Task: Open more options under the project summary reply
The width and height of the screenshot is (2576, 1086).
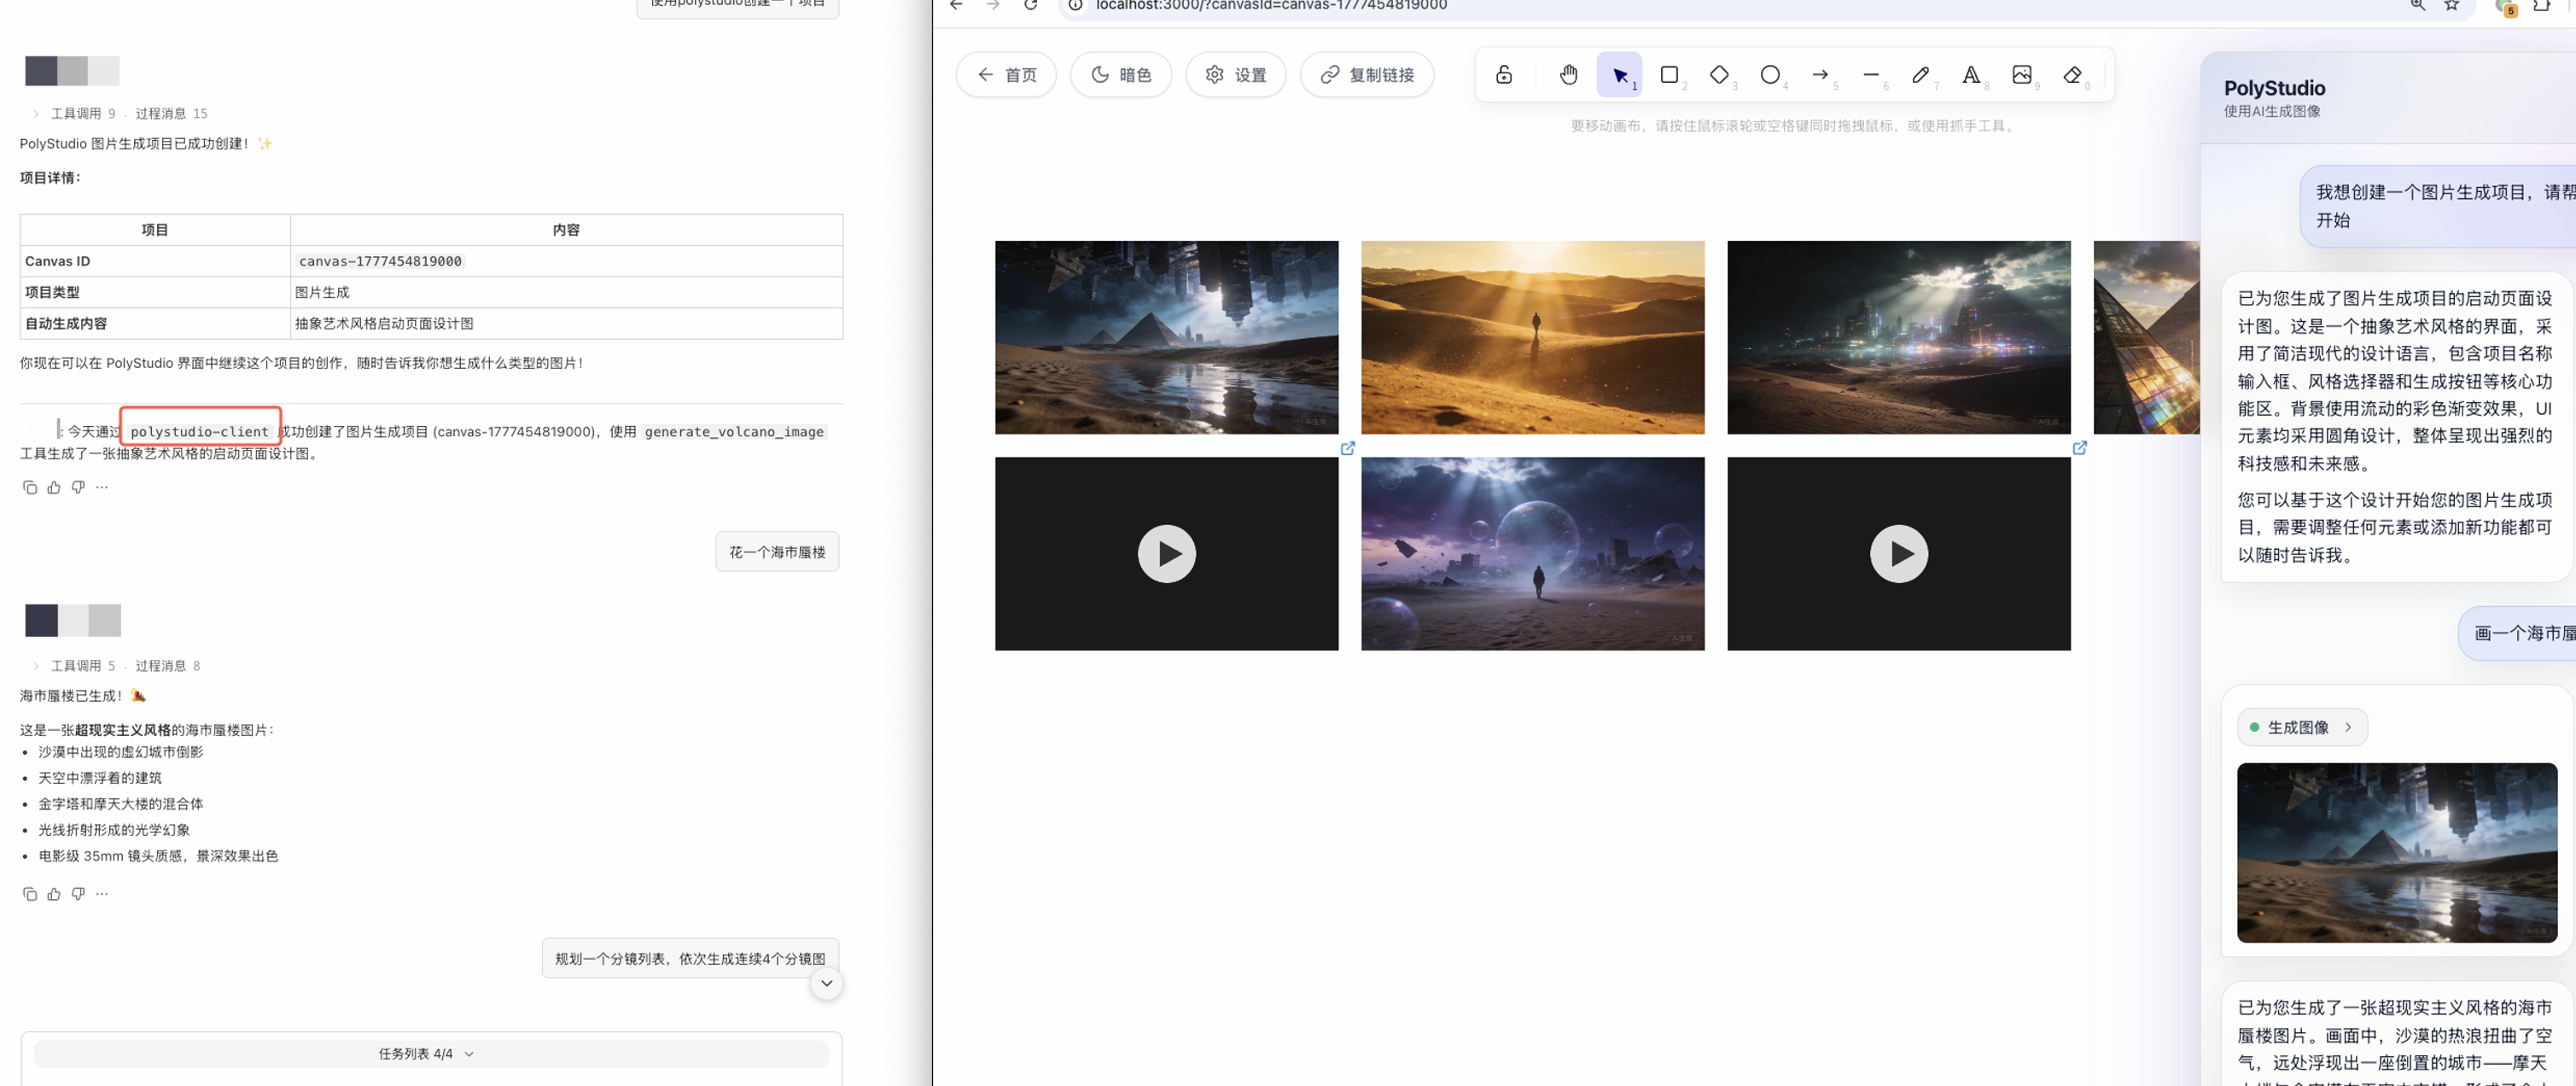Action: pyautogui.click(x=102, y=487)
